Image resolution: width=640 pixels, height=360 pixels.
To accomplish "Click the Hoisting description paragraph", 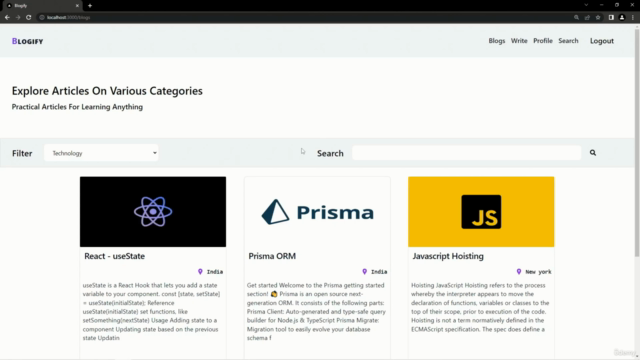I will pos(480,307).
